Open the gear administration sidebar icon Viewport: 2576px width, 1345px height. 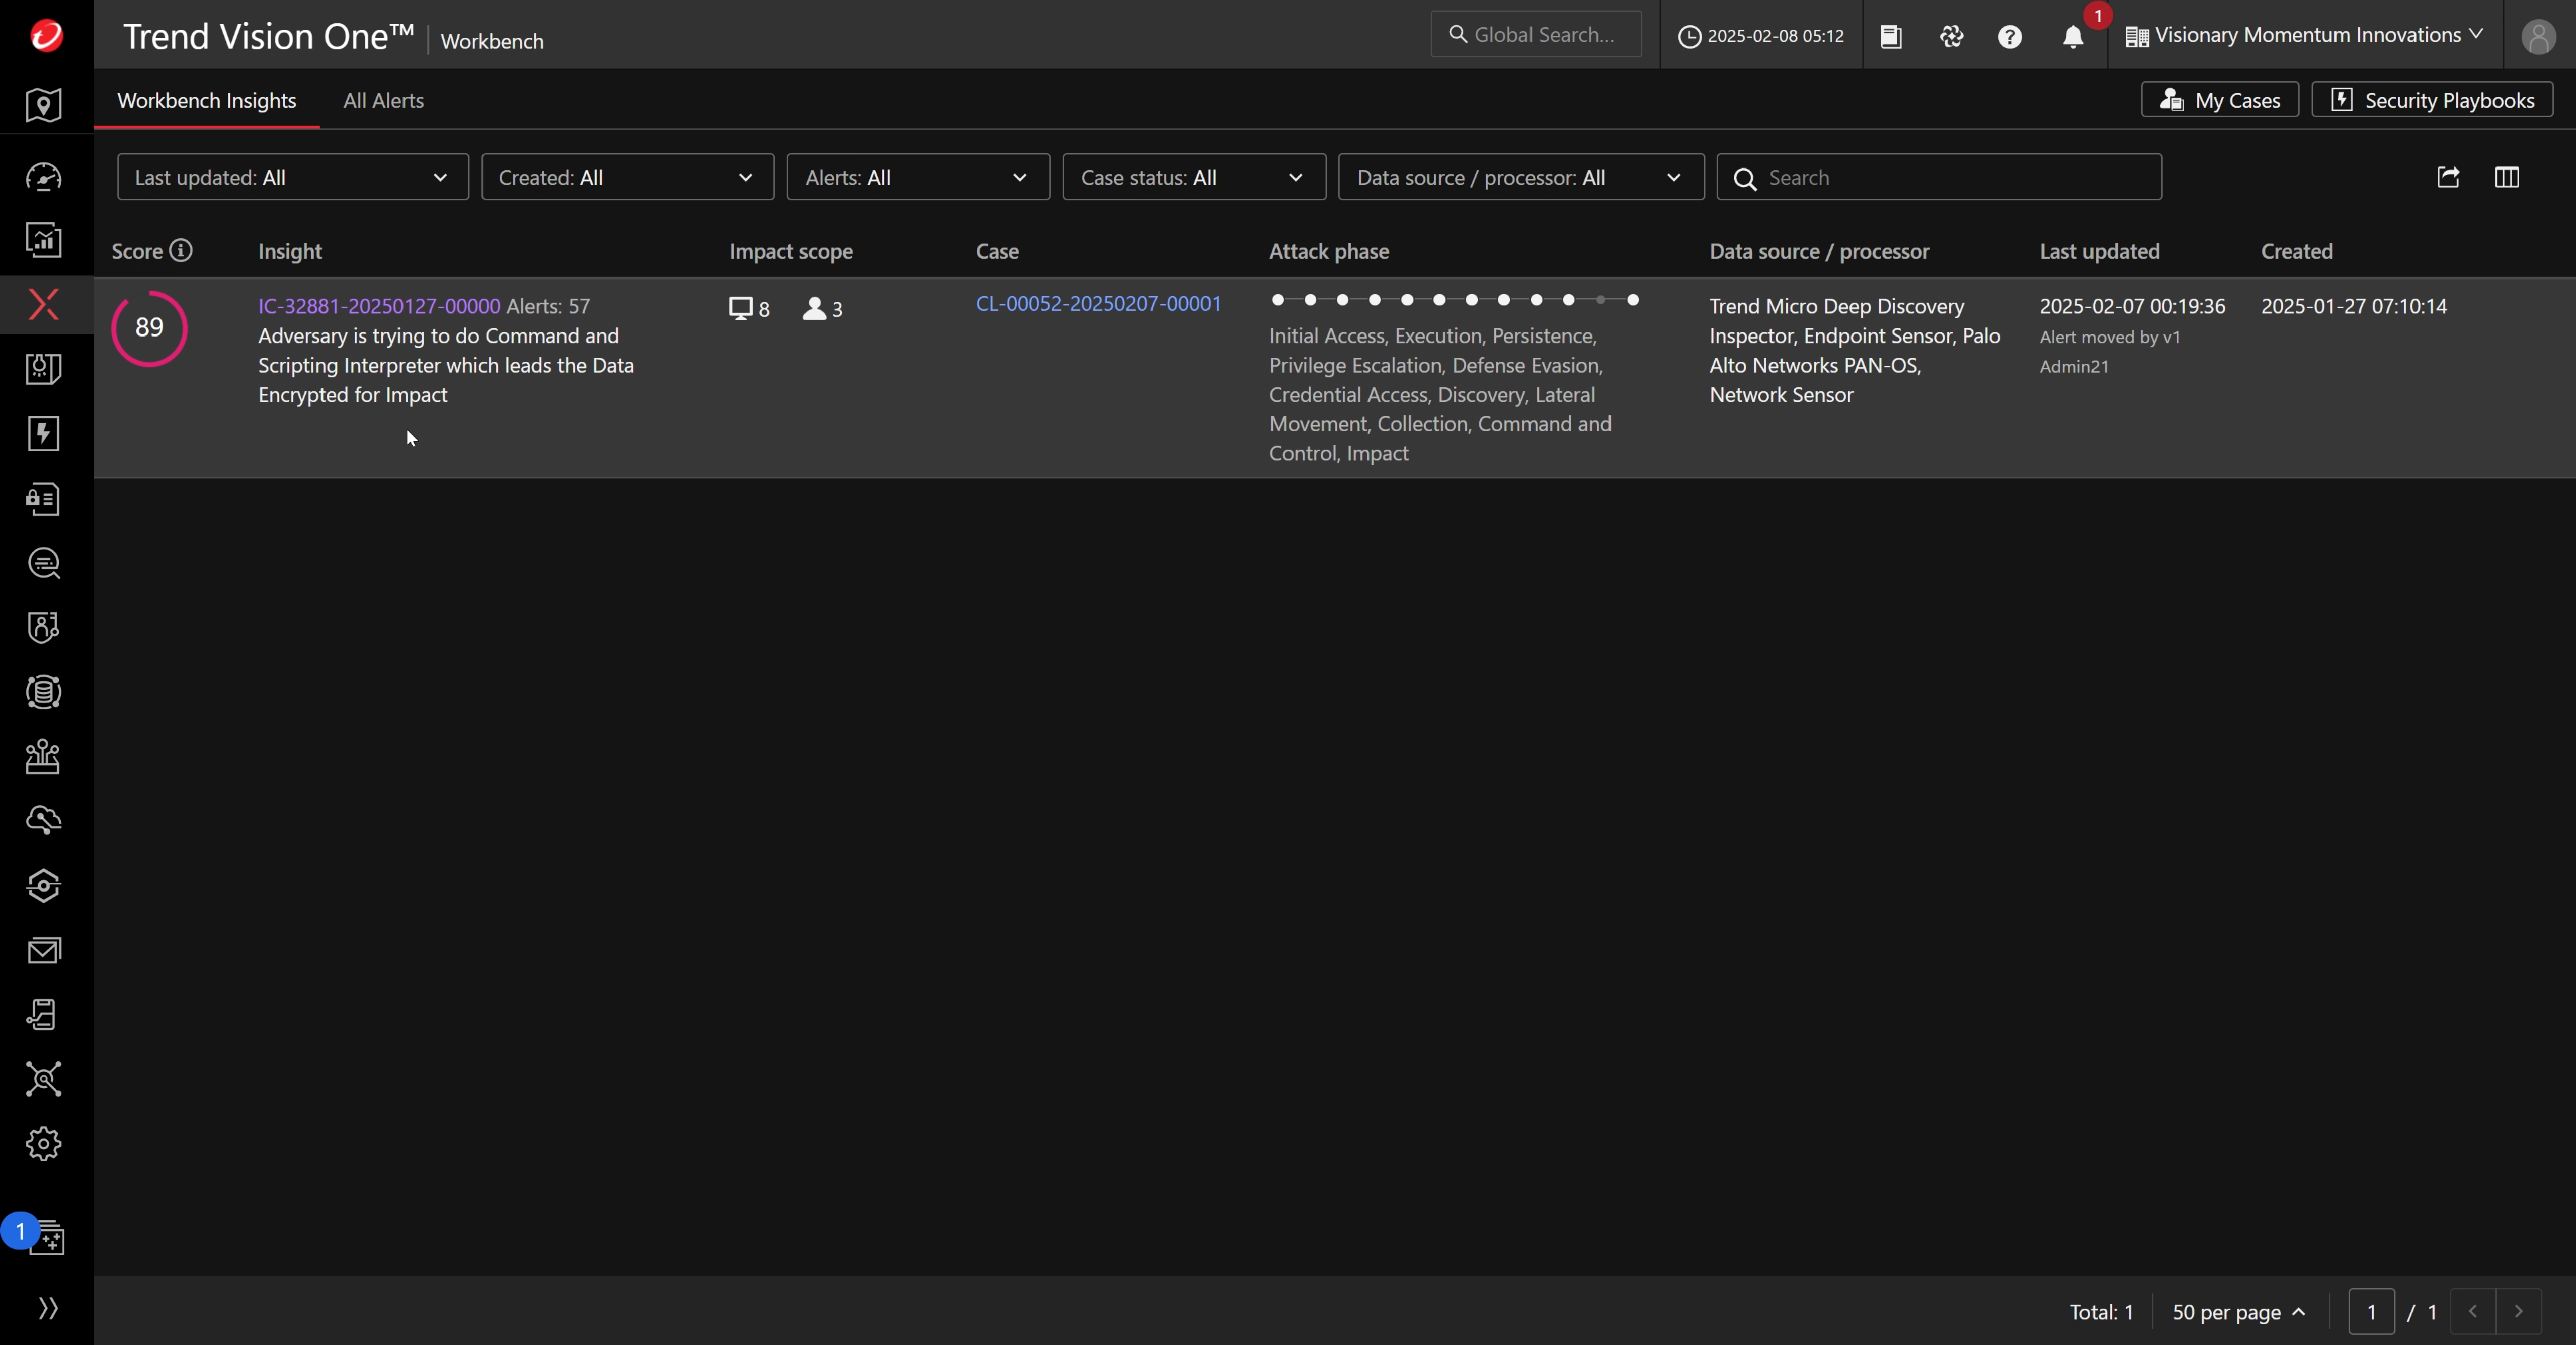click(x=44, y=1144)
